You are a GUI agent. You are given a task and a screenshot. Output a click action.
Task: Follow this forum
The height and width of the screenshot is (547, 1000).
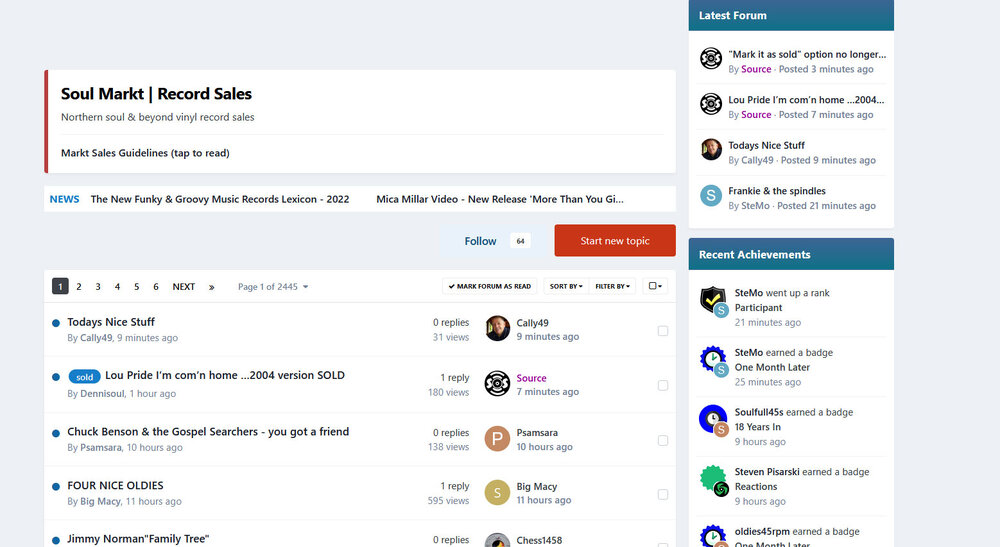pyautogui.click(x=480, y=241)
